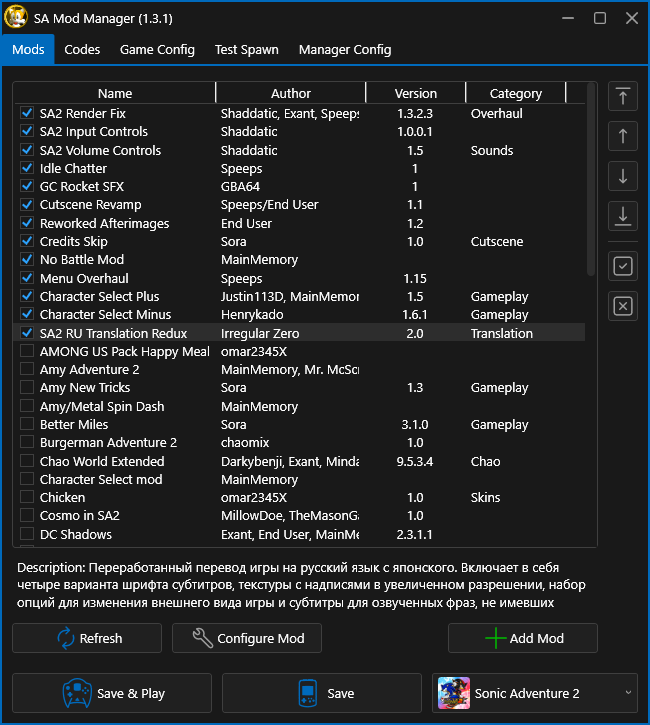Screen dimensions: 650x725
Task: Click the Add Mod button
Action: point(522,638)
